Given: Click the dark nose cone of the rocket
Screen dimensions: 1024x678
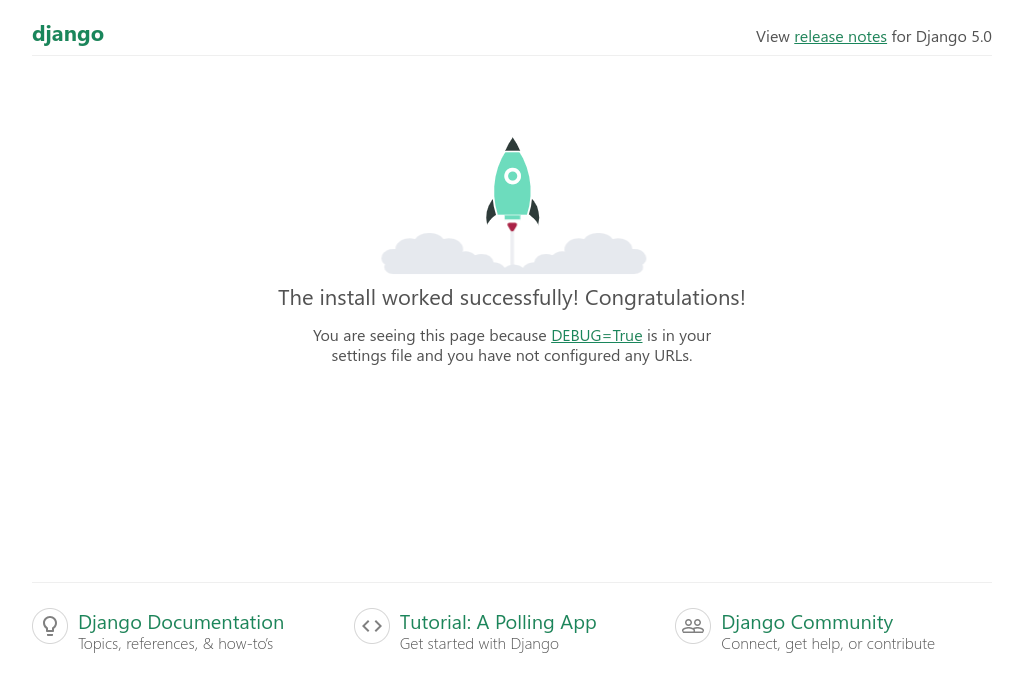Looking at the screenshot, I should click(512, 145).
